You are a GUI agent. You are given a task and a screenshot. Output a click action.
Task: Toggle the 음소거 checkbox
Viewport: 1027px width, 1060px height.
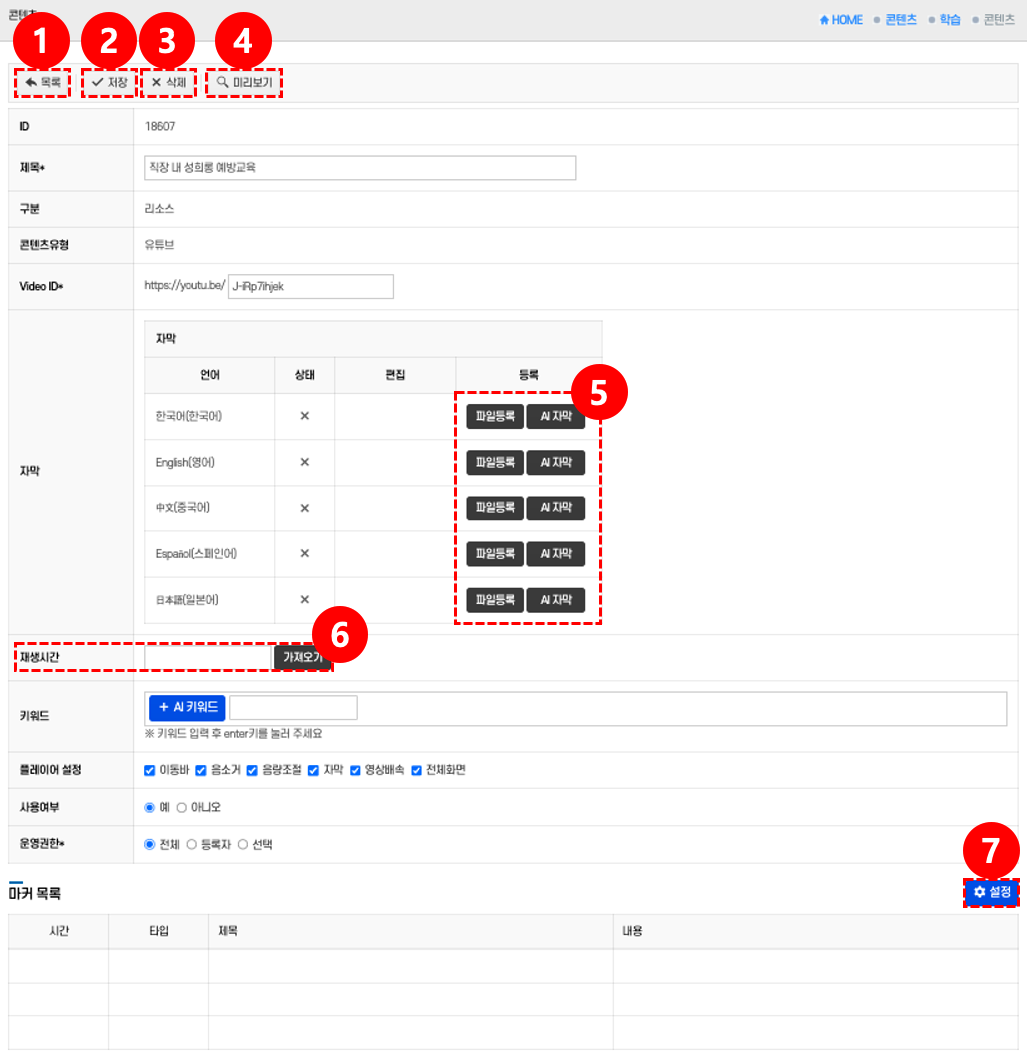point(201,770)
